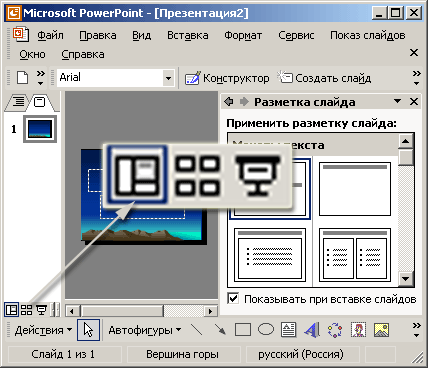
Task: Start slide show from the current slide
Action: tap(41, 310)
